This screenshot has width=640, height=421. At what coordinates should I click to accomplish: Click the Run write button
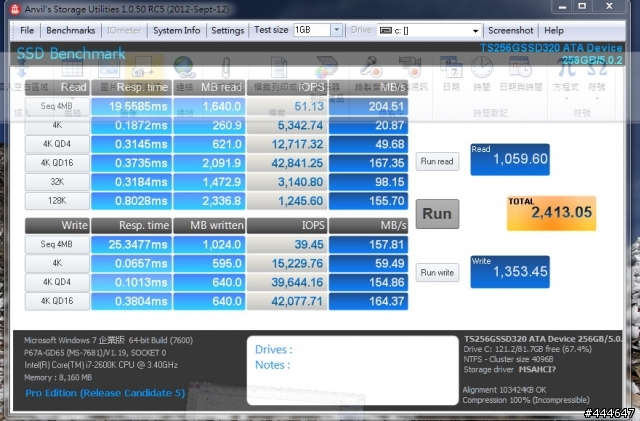point(437,272)
